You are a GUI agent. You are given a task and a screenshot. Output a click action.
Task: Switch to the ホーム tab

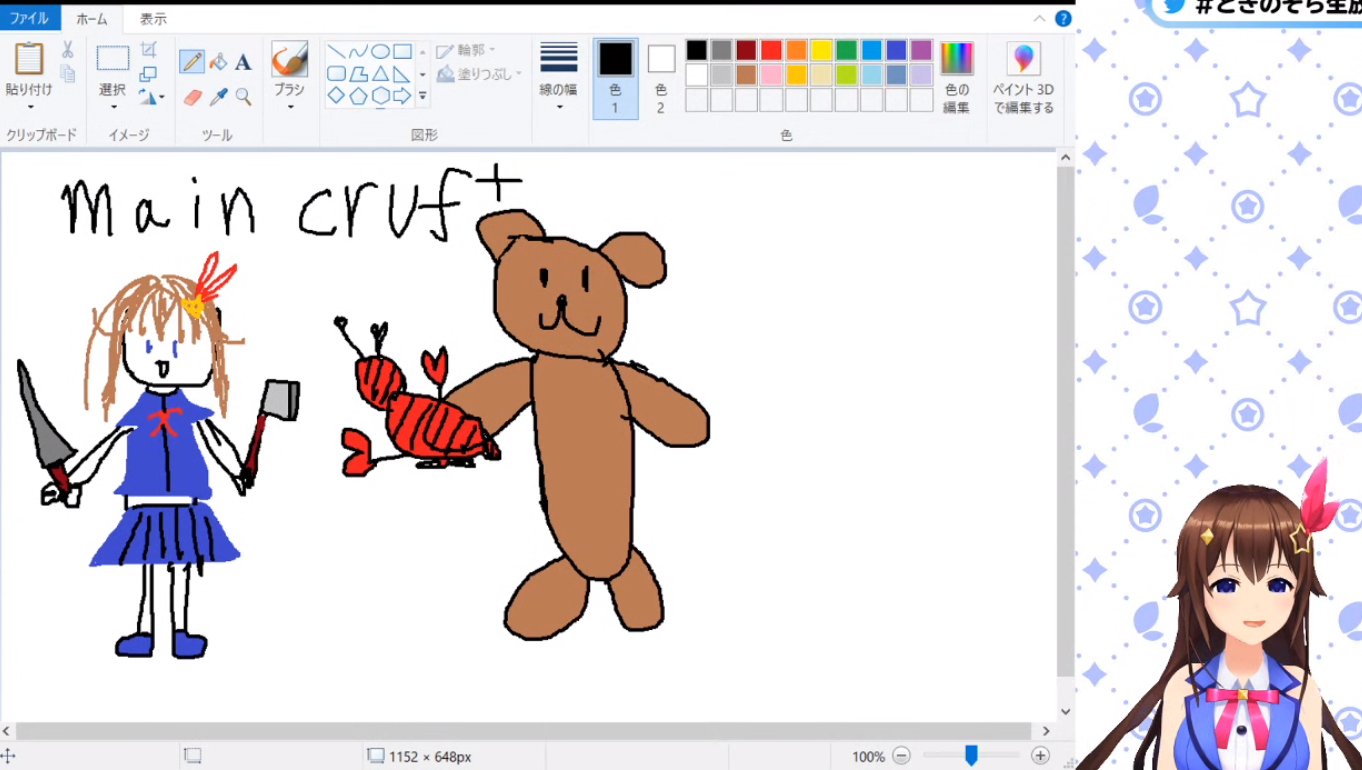pyautogui.click(x=92, y=19)
